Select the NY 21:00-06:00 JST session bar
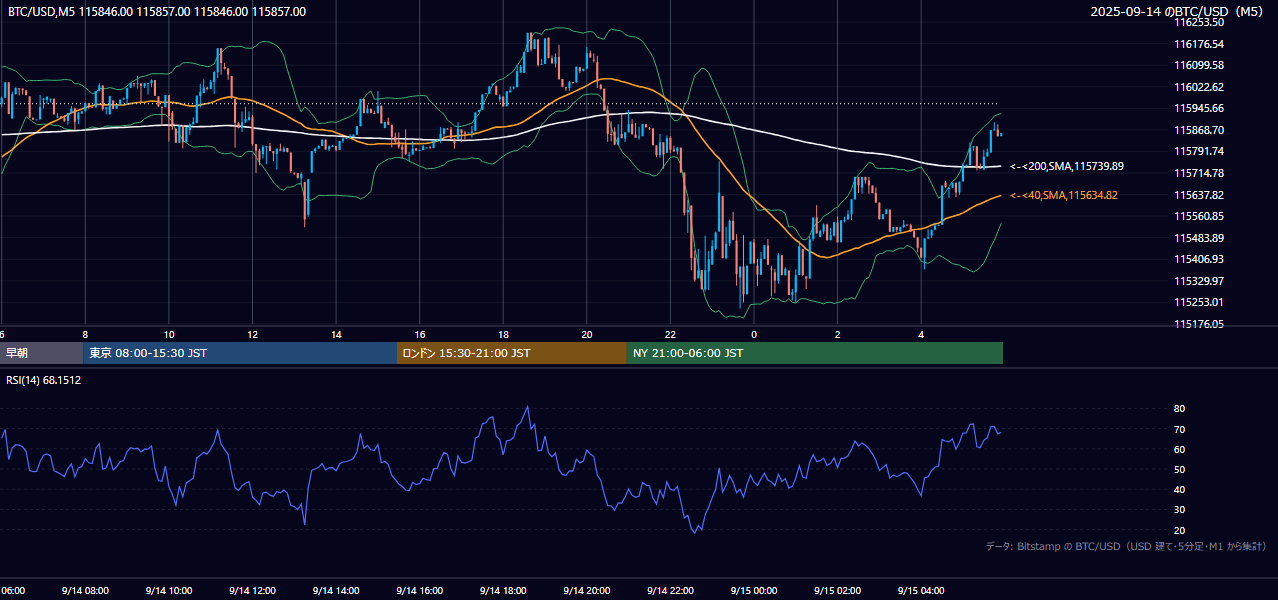Viewport: 1278px width, 600px height. pyautogui.click(x=815, y=353)
